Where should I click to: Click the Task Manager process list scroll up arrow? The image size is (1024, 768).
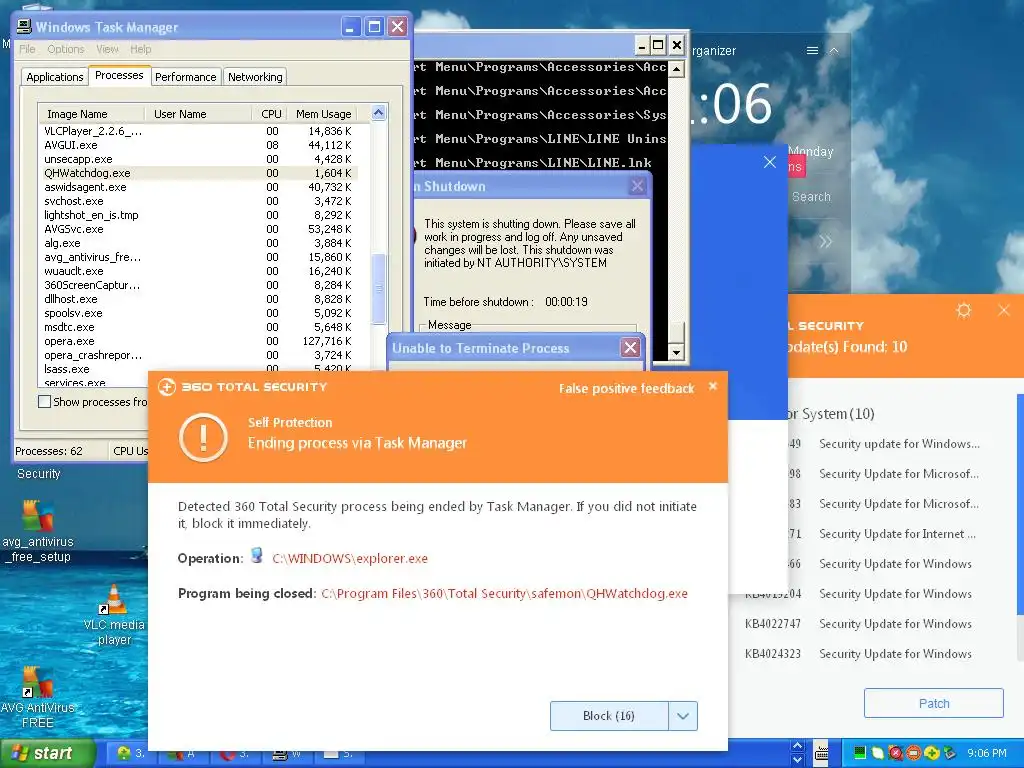pyautogui.click(x=378, y=113)
